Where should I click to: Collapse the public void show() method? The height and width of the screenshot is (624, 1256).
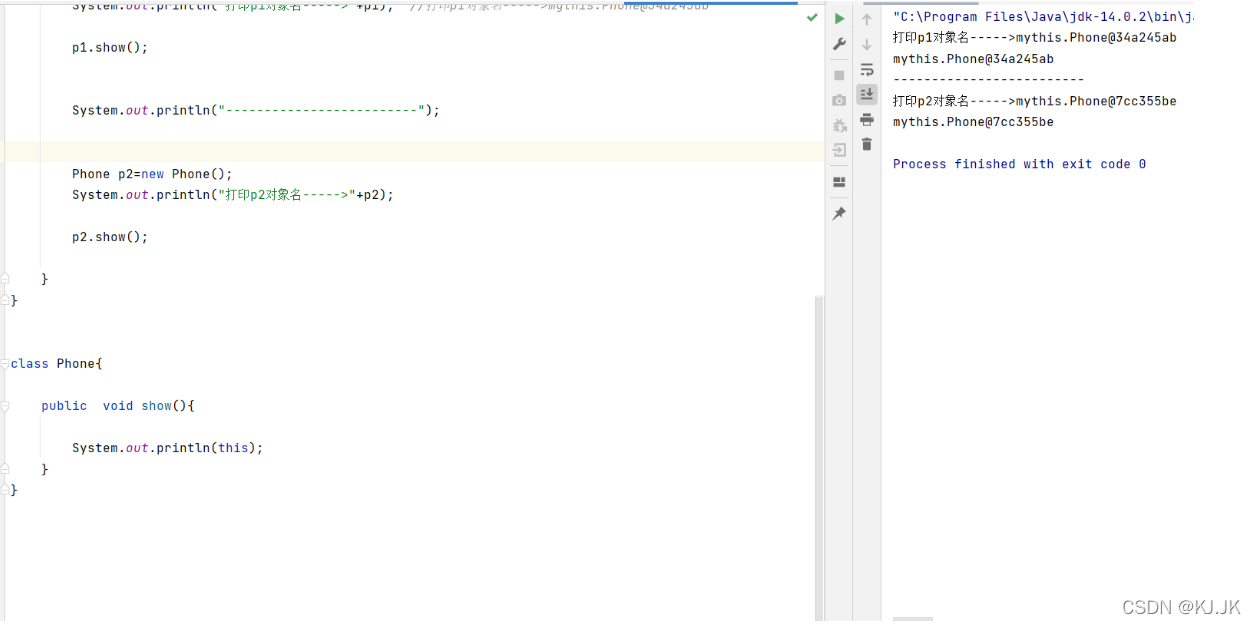[5, 406]
